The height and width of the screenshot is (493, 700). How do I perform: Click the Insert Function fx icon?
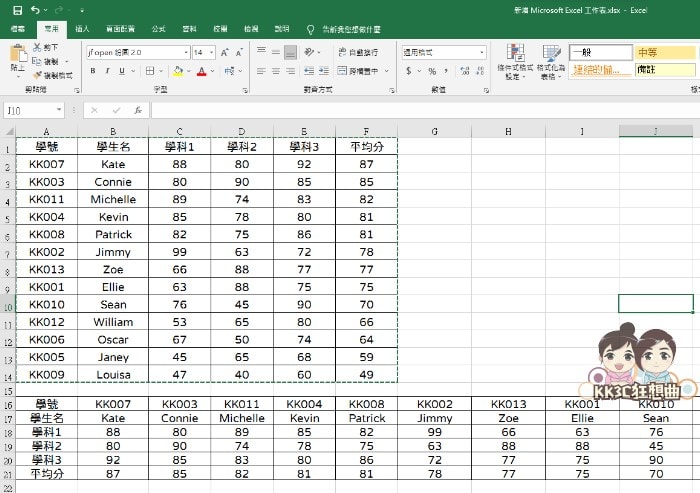coord(138,110)
